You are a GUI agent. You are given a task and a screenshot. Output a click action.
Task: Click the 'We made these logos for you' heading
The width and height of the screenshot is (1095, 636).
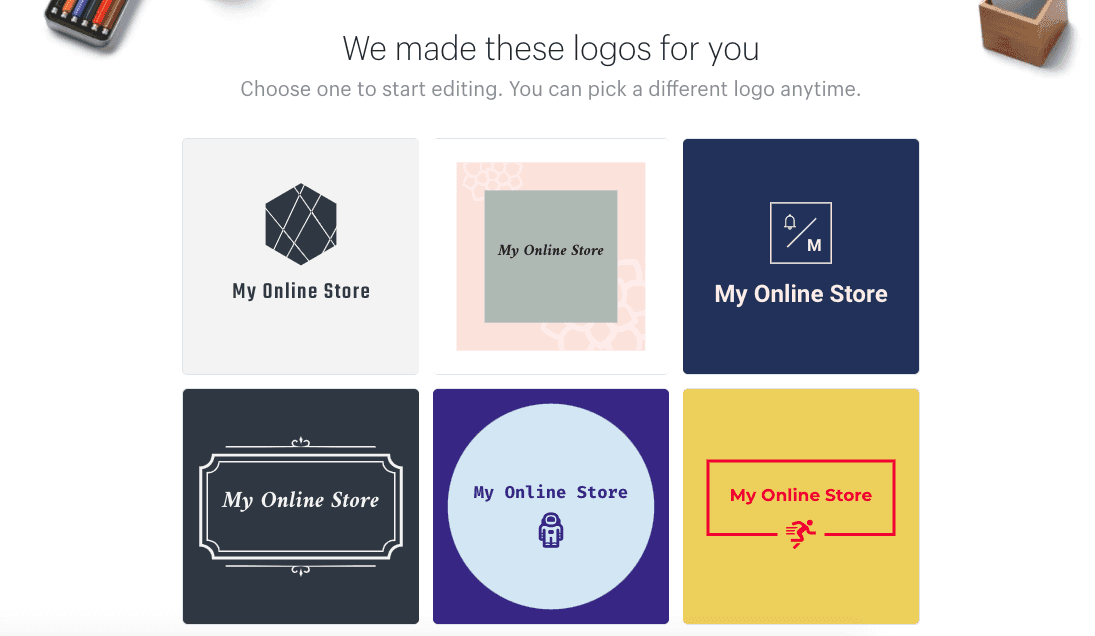tap(550, 48)
